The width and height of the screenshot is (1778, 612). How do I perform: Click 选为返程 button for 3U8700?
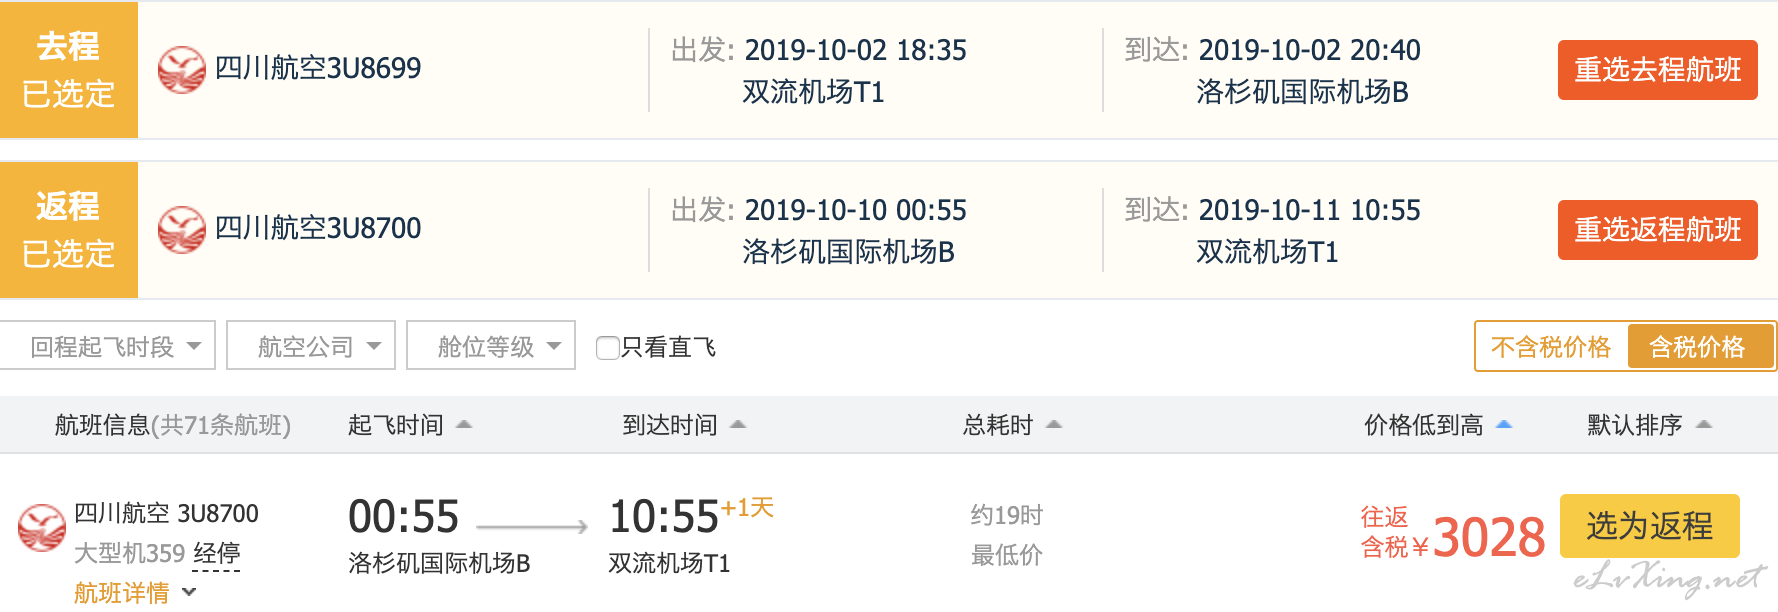coord(1649,526)
